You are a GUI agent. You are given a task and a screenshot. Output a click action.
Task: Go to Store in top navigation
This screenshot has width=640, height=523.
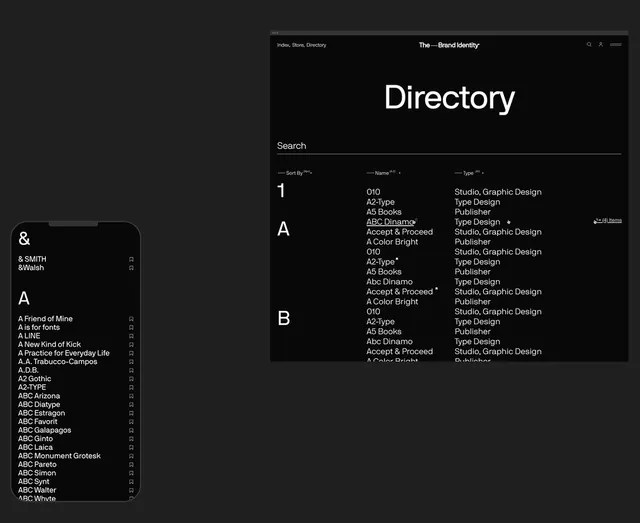pyautogui.click(x=298, y=45)
